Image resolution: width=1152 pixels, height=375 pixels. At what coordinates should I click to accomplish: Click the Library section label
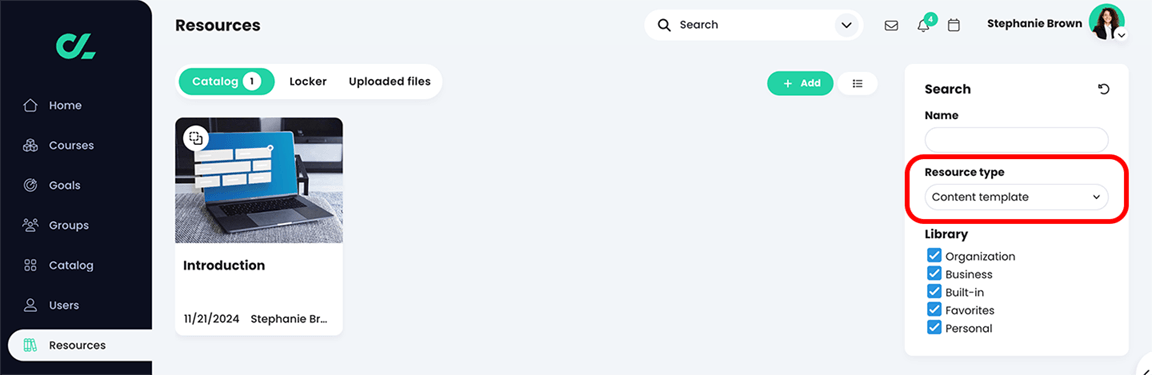(x=946, y=235)
